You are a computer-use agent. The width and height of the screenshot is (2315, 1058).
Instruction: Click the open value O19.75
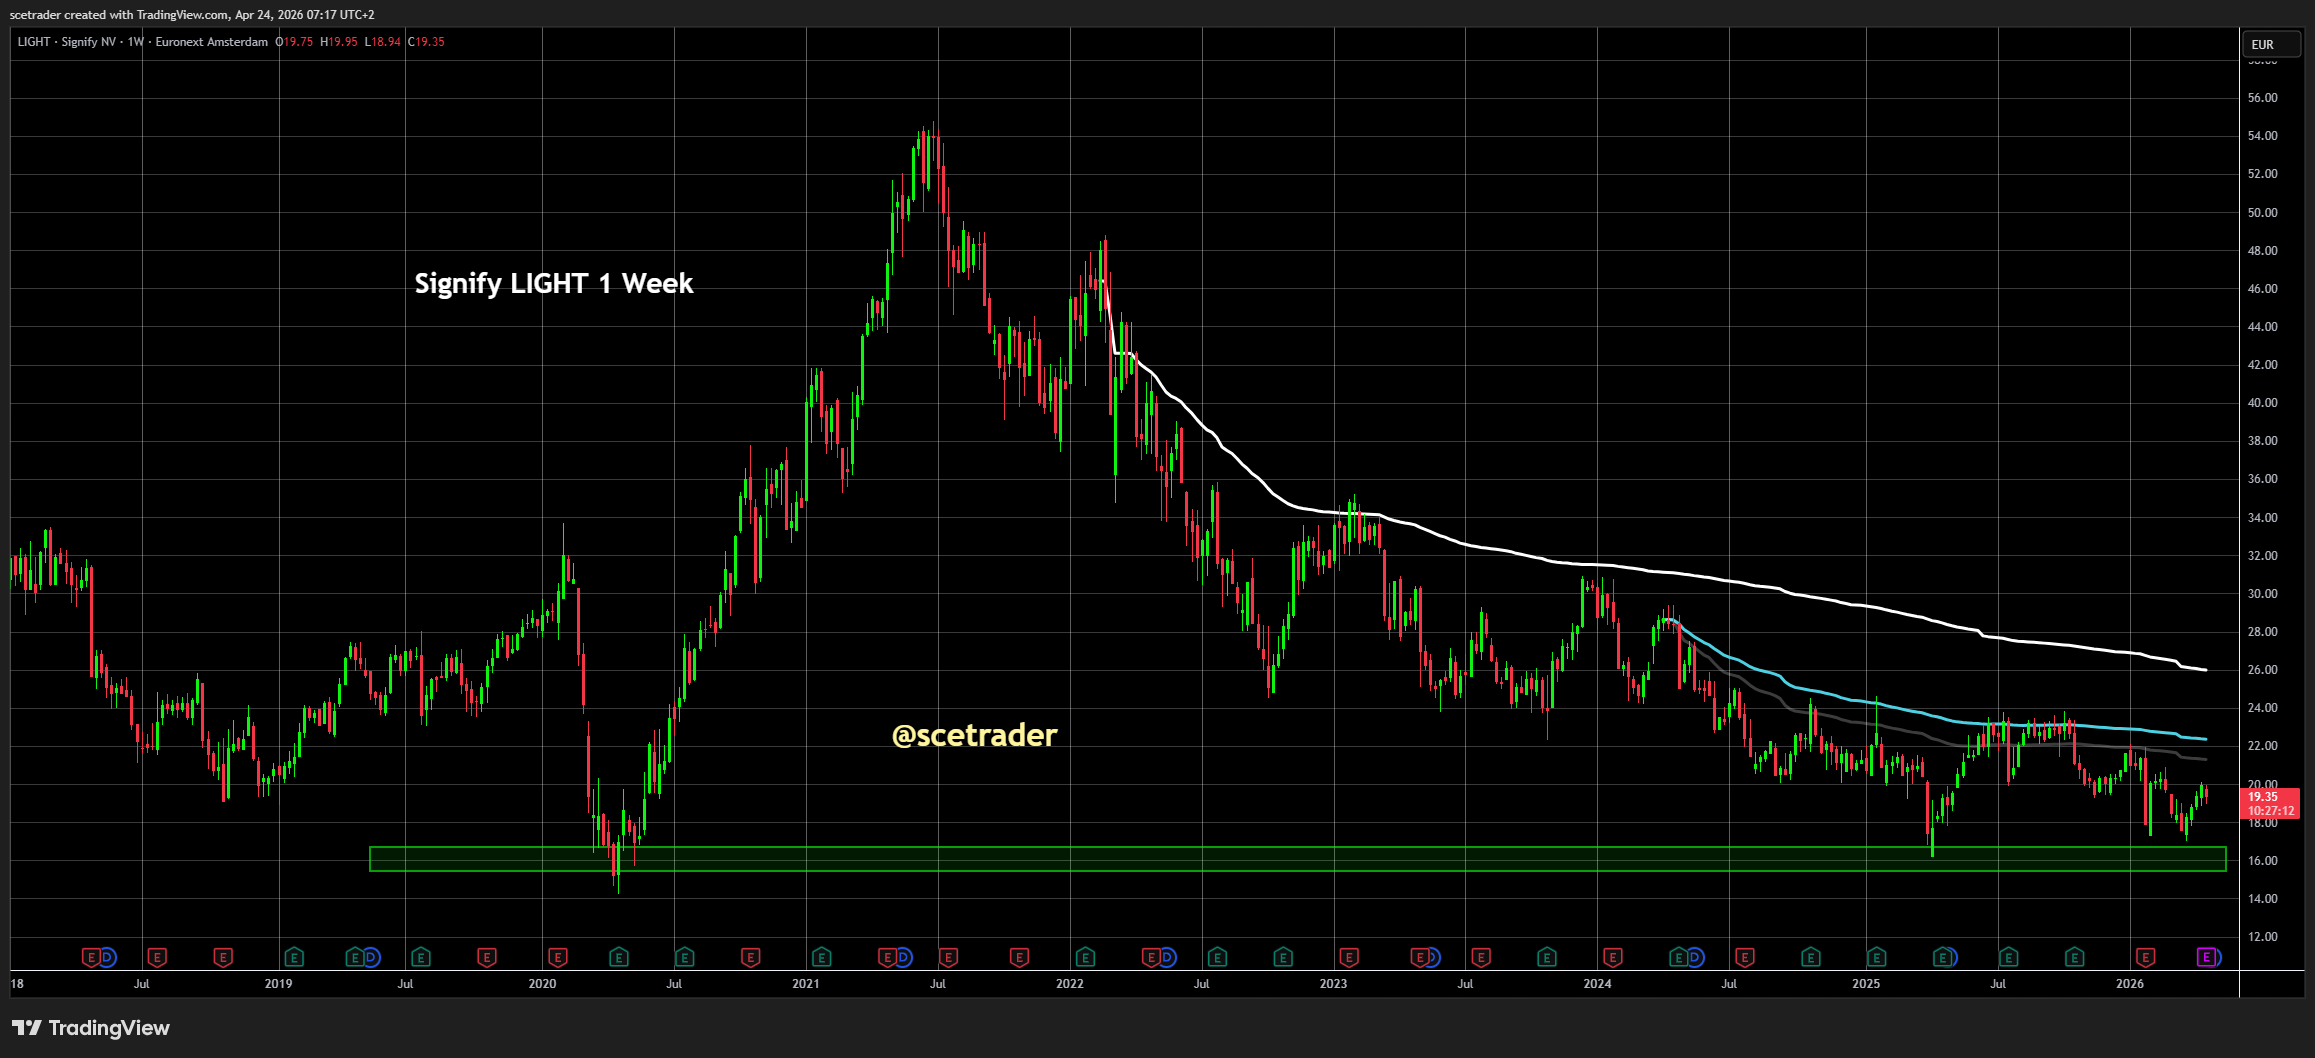295,42
